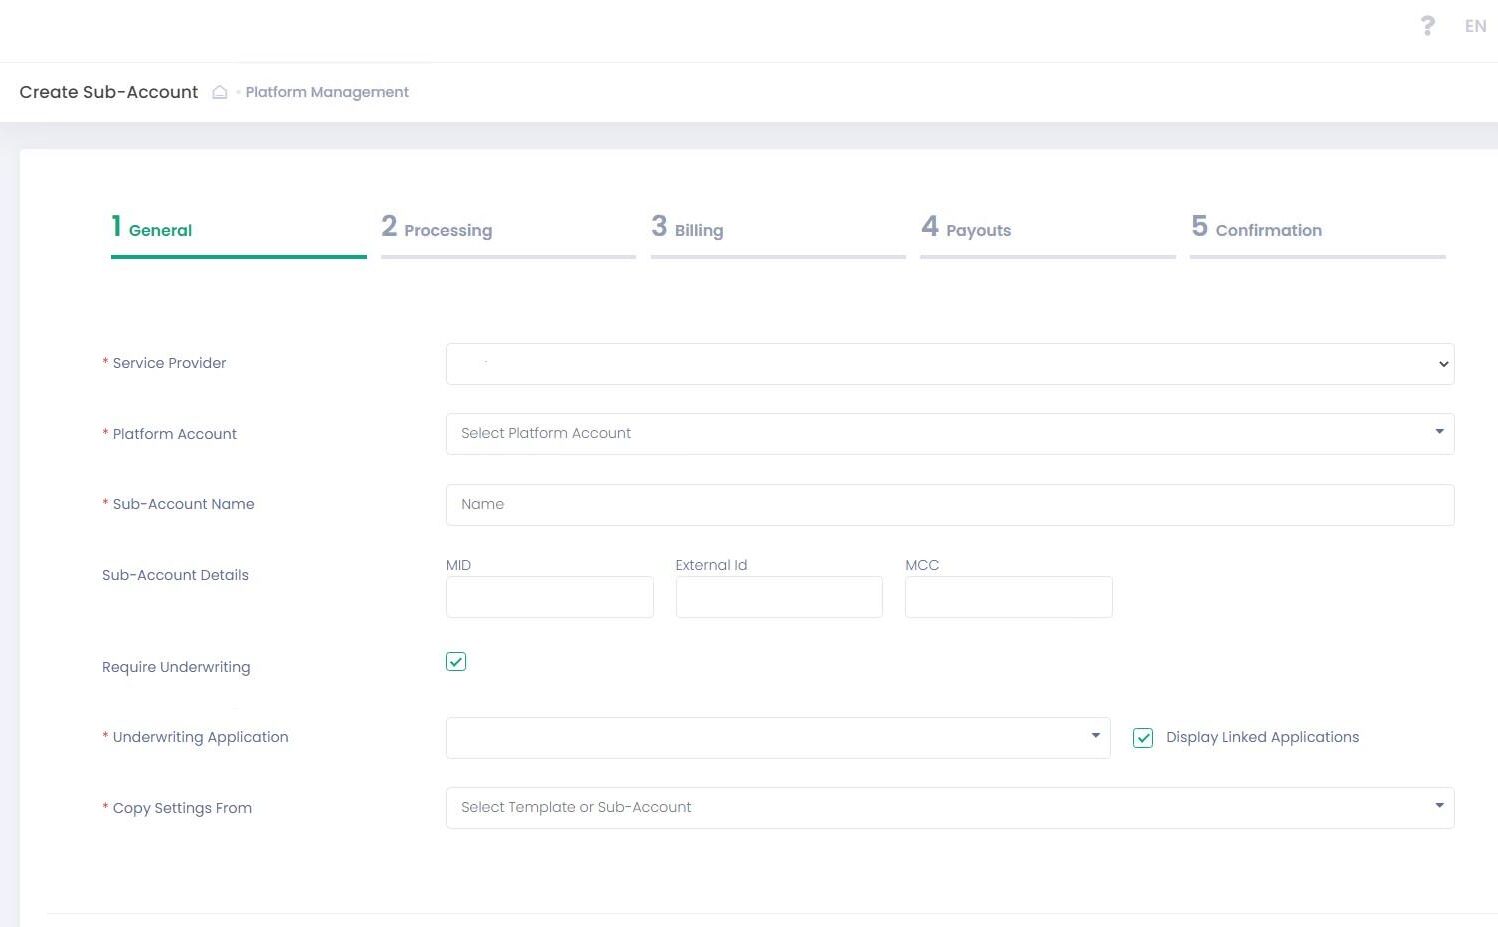Click the home breadcrumb icon
The height and width of the screenshot is (927, 1498).
[220, 92]
